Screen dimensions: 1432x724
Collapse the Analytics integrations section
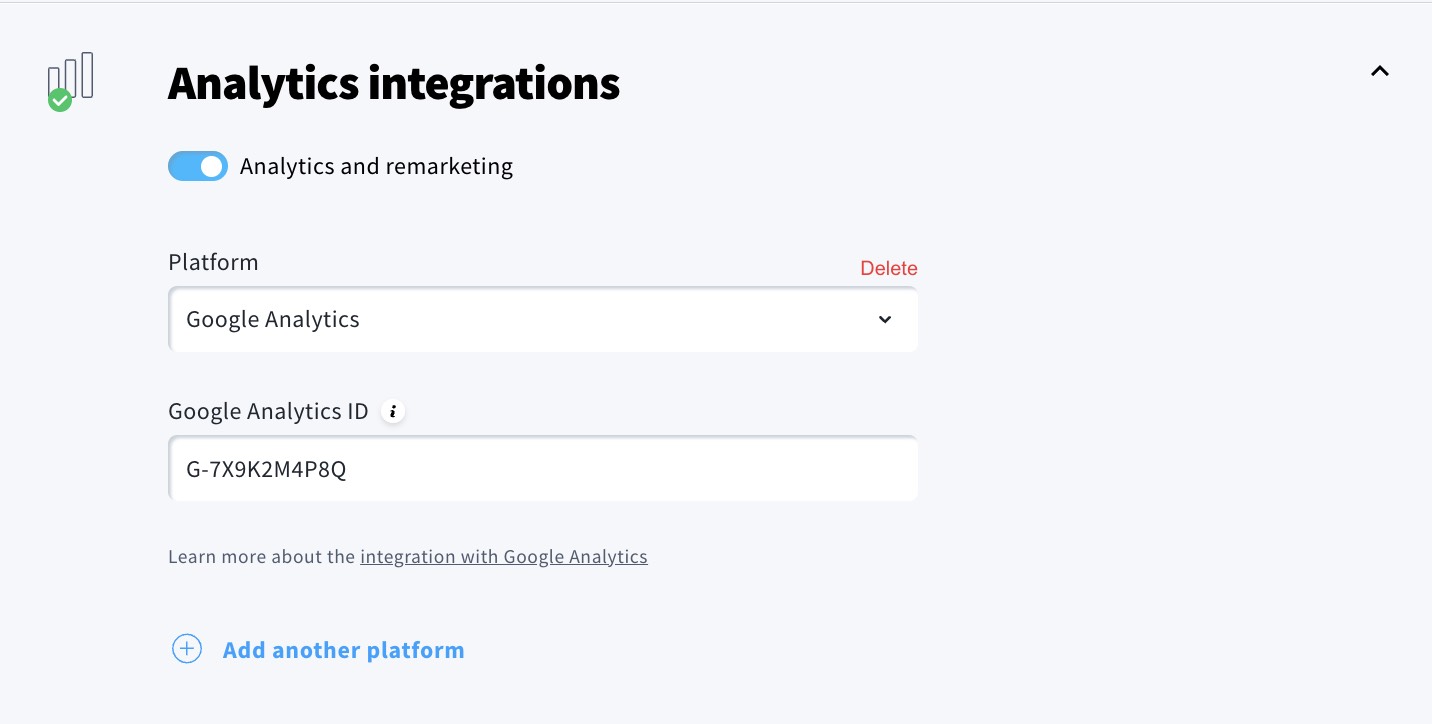pyautogui.click(x=1380, y=71)
